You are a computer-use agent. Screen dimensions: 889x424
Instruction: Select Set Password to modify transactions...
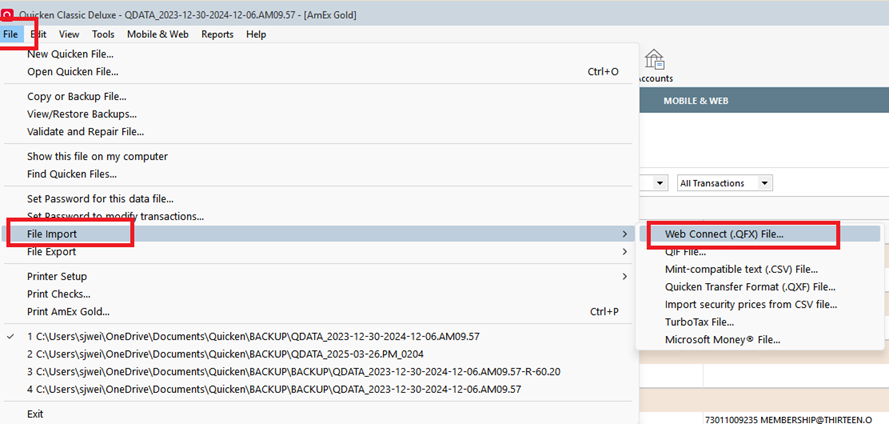[116, 216]
